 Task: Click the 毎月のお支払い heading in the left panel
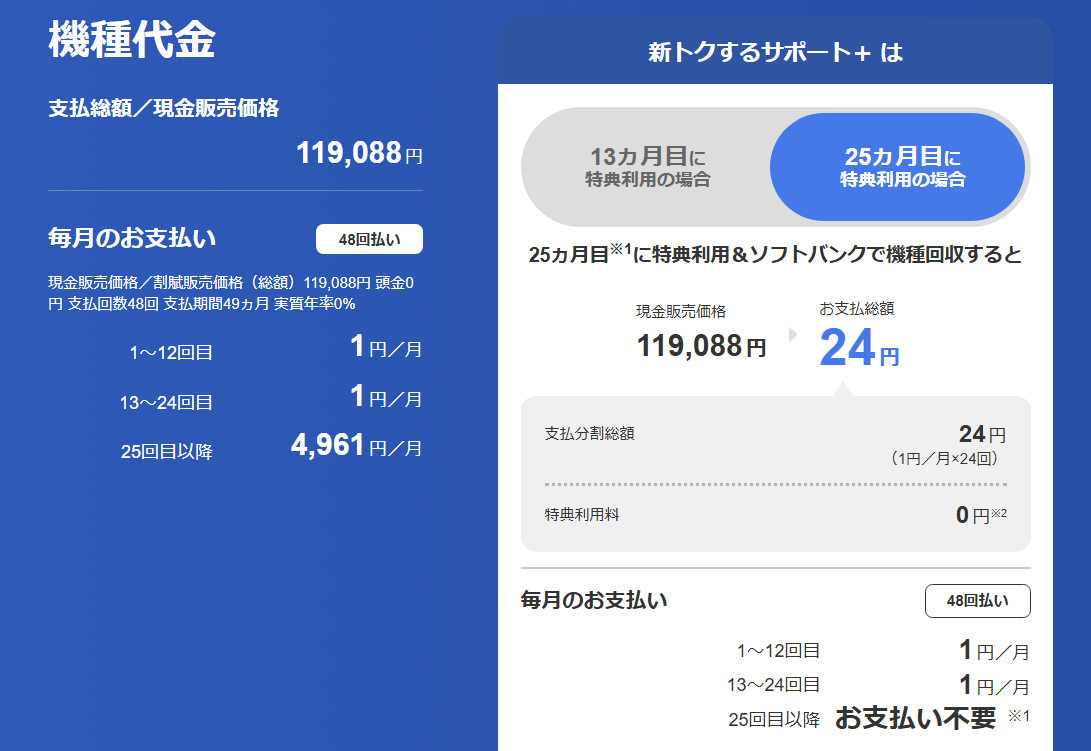coord(132,238)
